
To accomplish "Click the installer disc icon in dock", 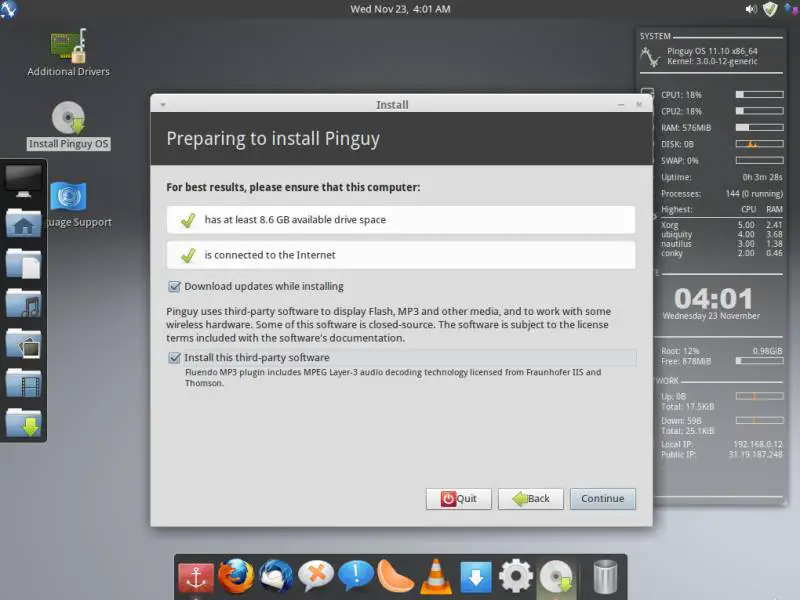I will 556,578.
